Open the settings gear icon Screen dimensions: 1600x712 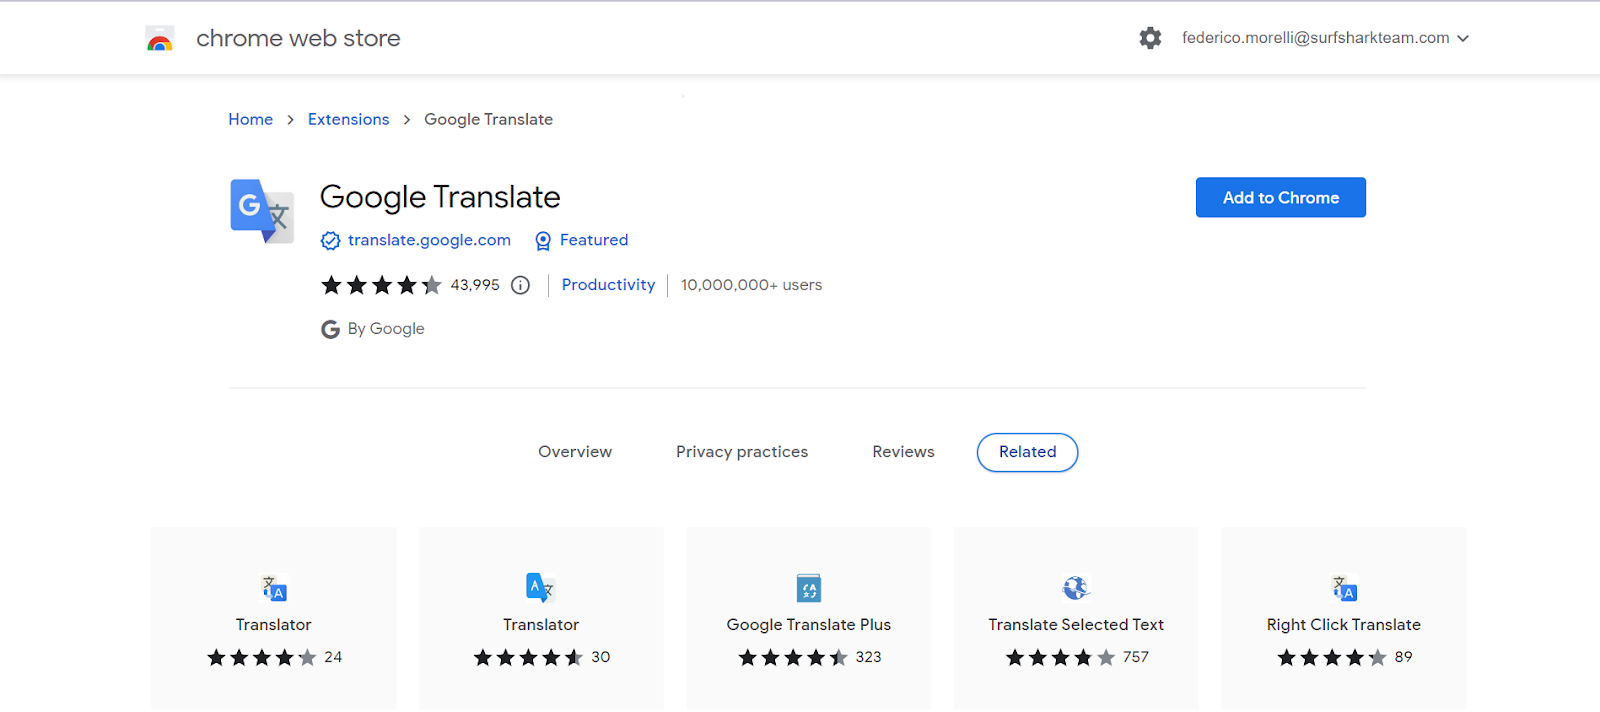tap(1150, 38)
